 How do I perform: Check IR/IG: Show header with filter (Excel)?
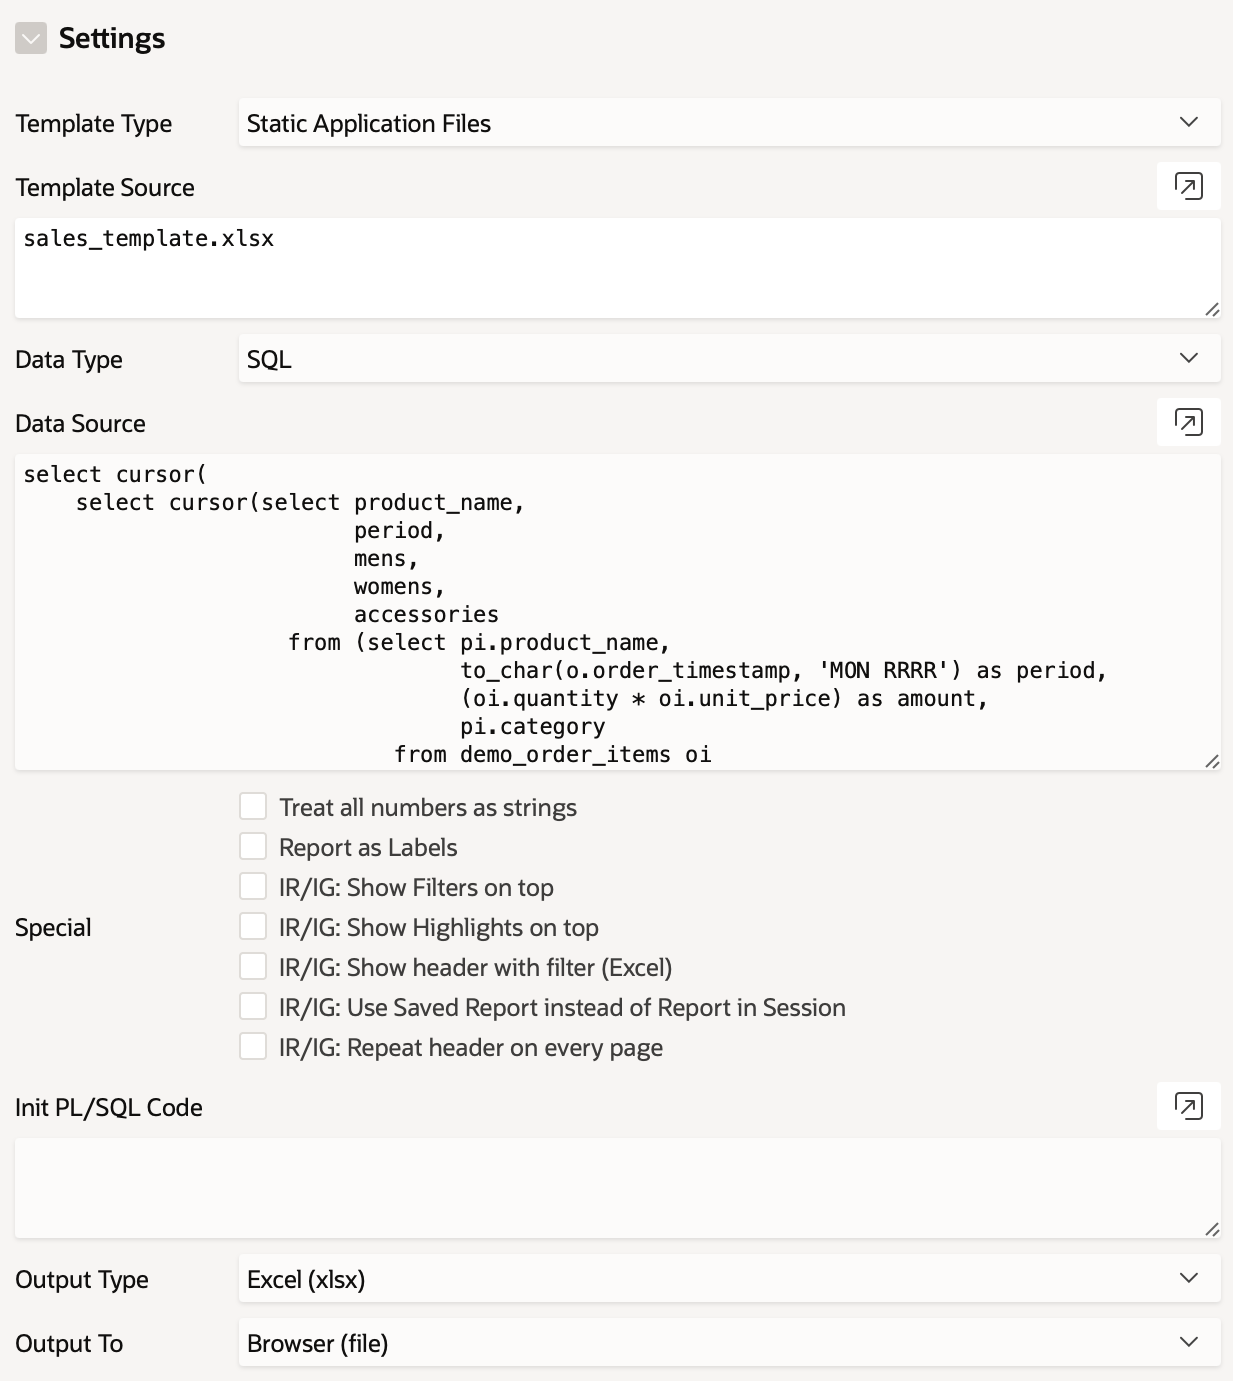click(x=253, y=967)
